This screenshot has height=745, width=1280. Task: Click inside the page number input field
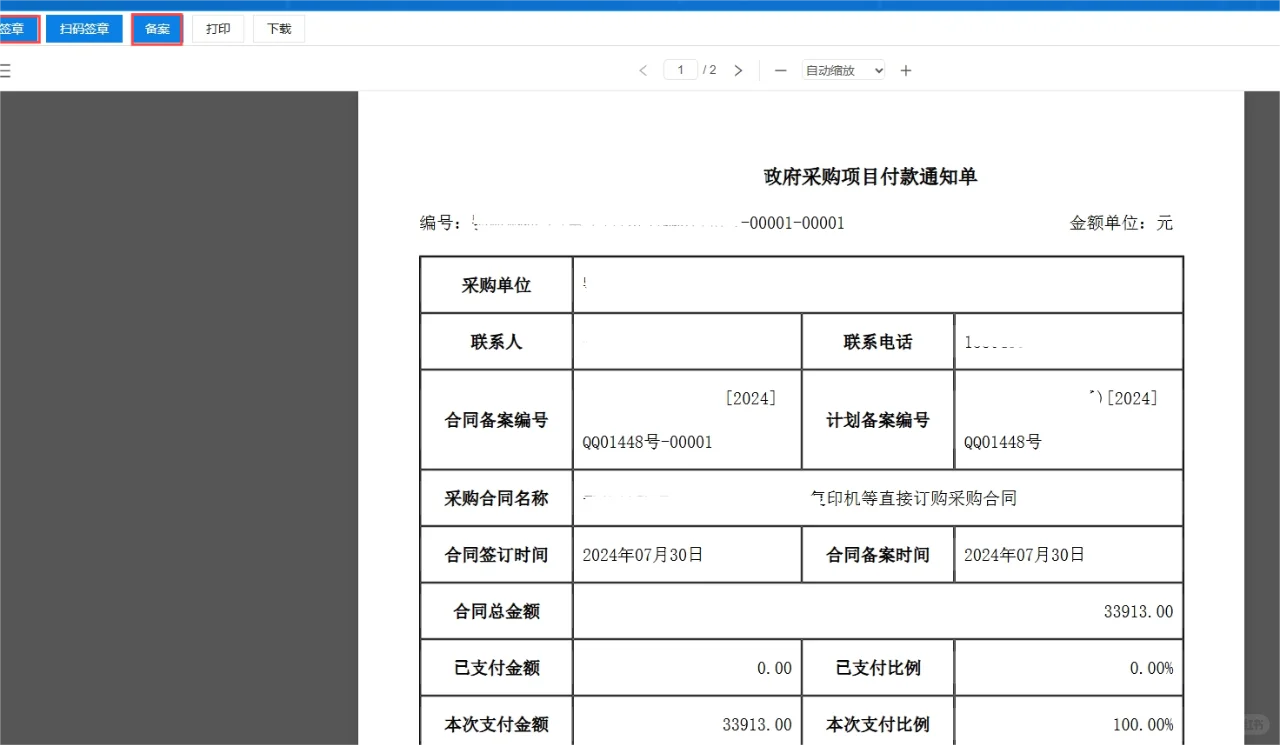pyautogui.click(x=680, y=70)
